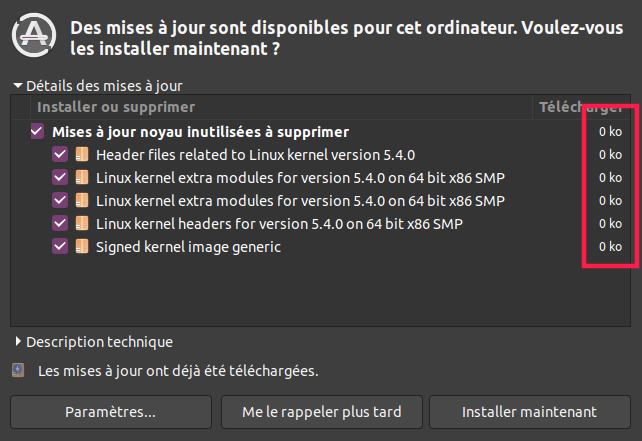This screenshot has width=642, height=441.
Task: Expand the Description technique section
Action: 18,342
